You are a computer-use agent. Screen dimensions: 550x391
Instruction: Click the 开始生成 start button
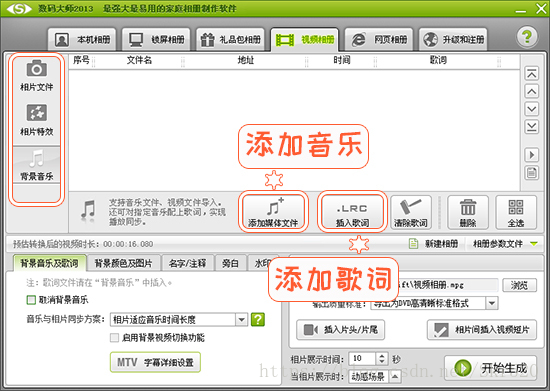(490, 368)
